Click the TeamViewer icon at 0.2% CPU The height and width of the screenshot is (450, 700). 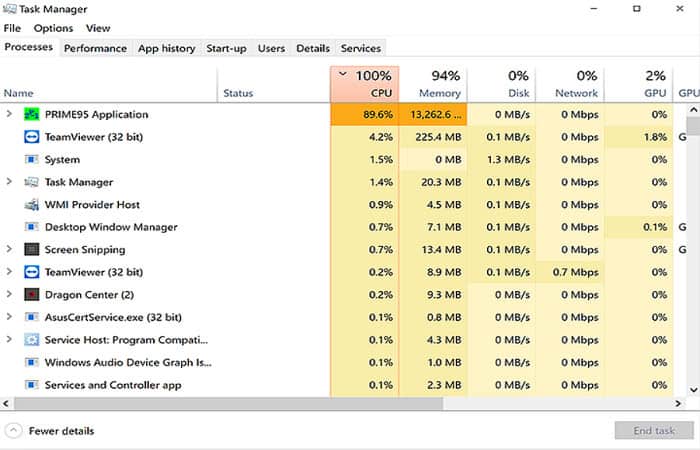click(x=31, y=272)
